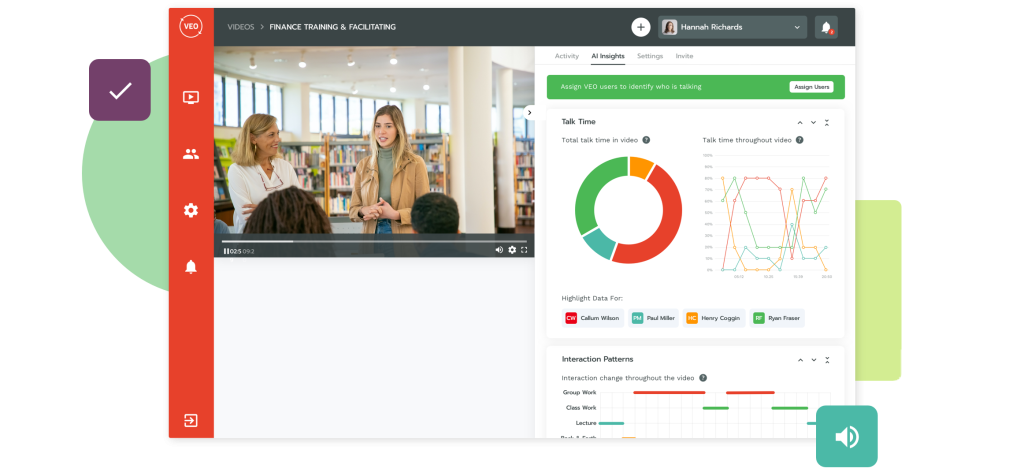Click the video frame of the presenters
Image resolution: width=1024 pixels, height=476 pixels.
click(374, 140)
